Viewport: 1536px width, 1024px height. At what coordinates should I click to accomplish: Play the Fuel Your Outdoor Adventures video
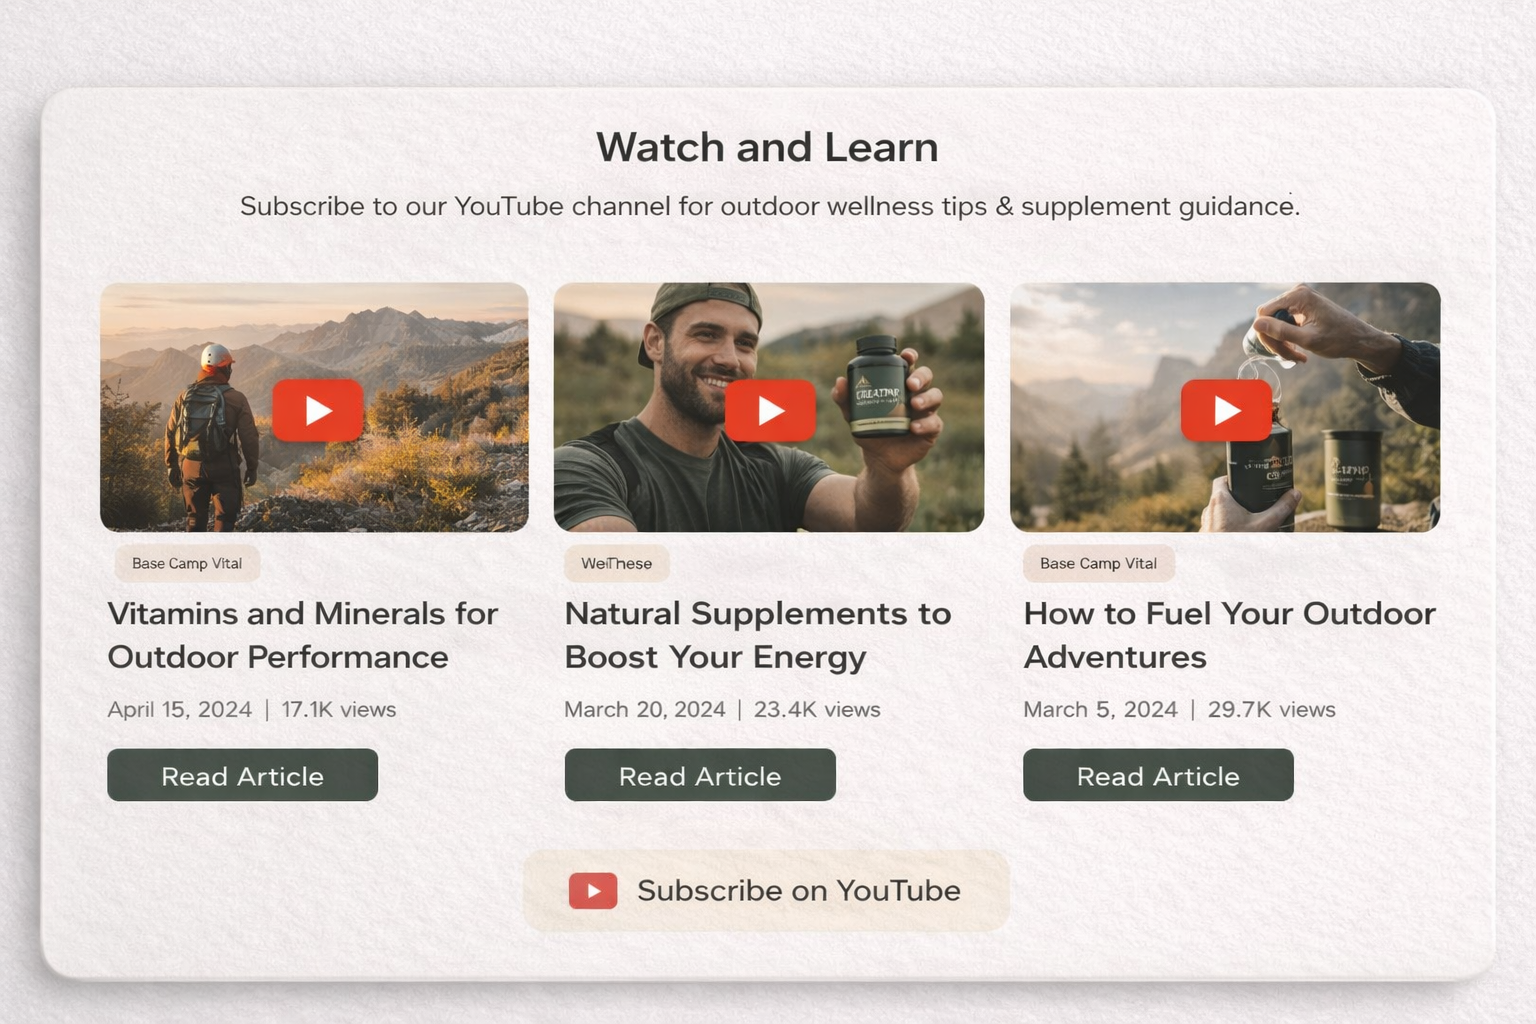pos(1226,410)
